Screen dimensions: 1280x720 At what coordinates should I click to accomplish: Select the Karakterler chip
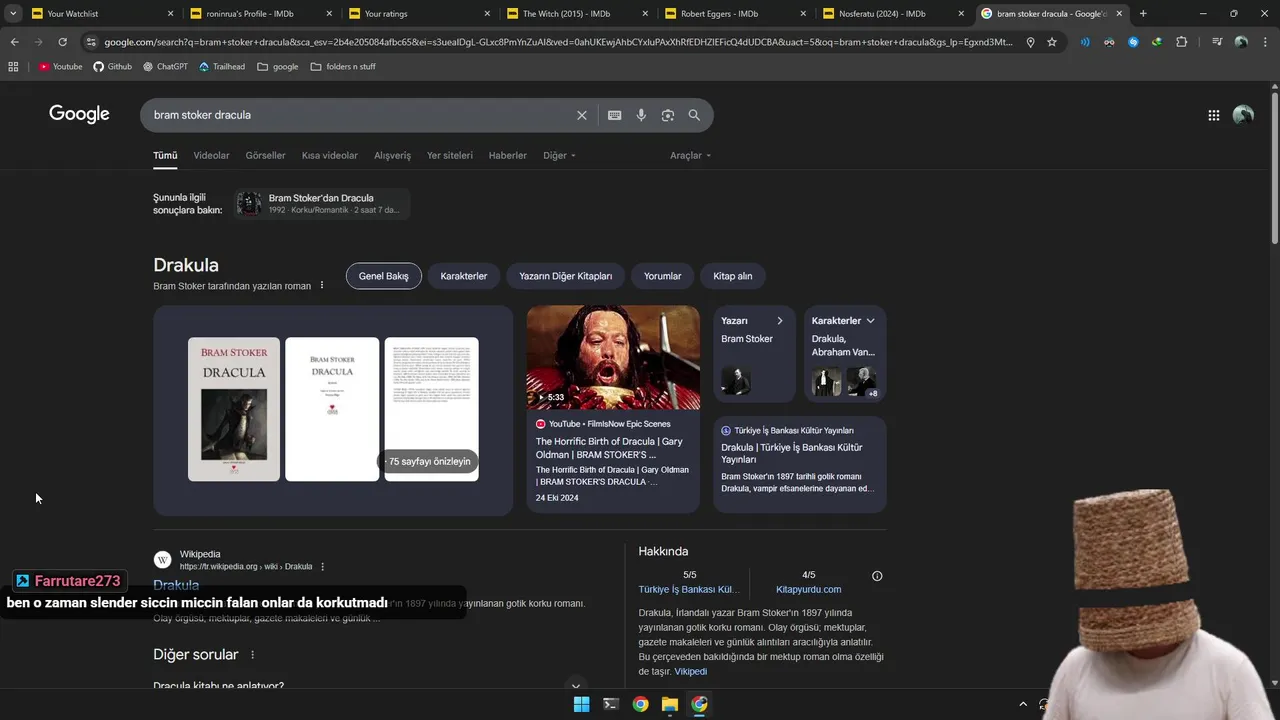pyautogui.click(x=464, y=276)
